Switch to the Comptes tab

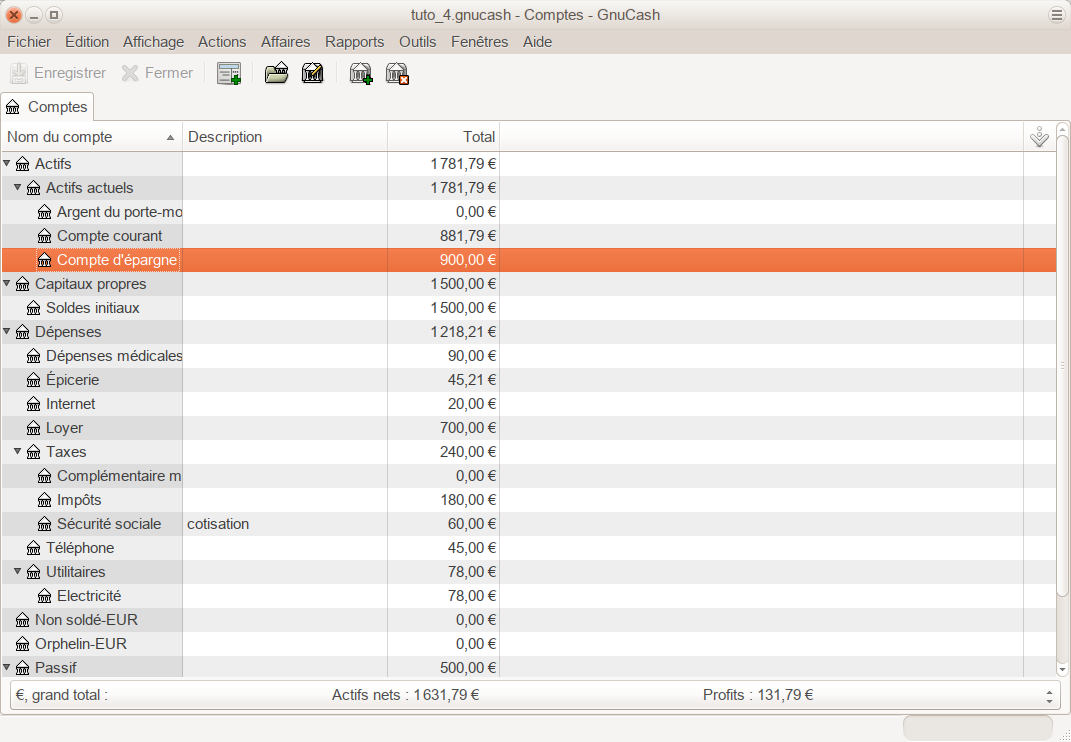point(47,107)
